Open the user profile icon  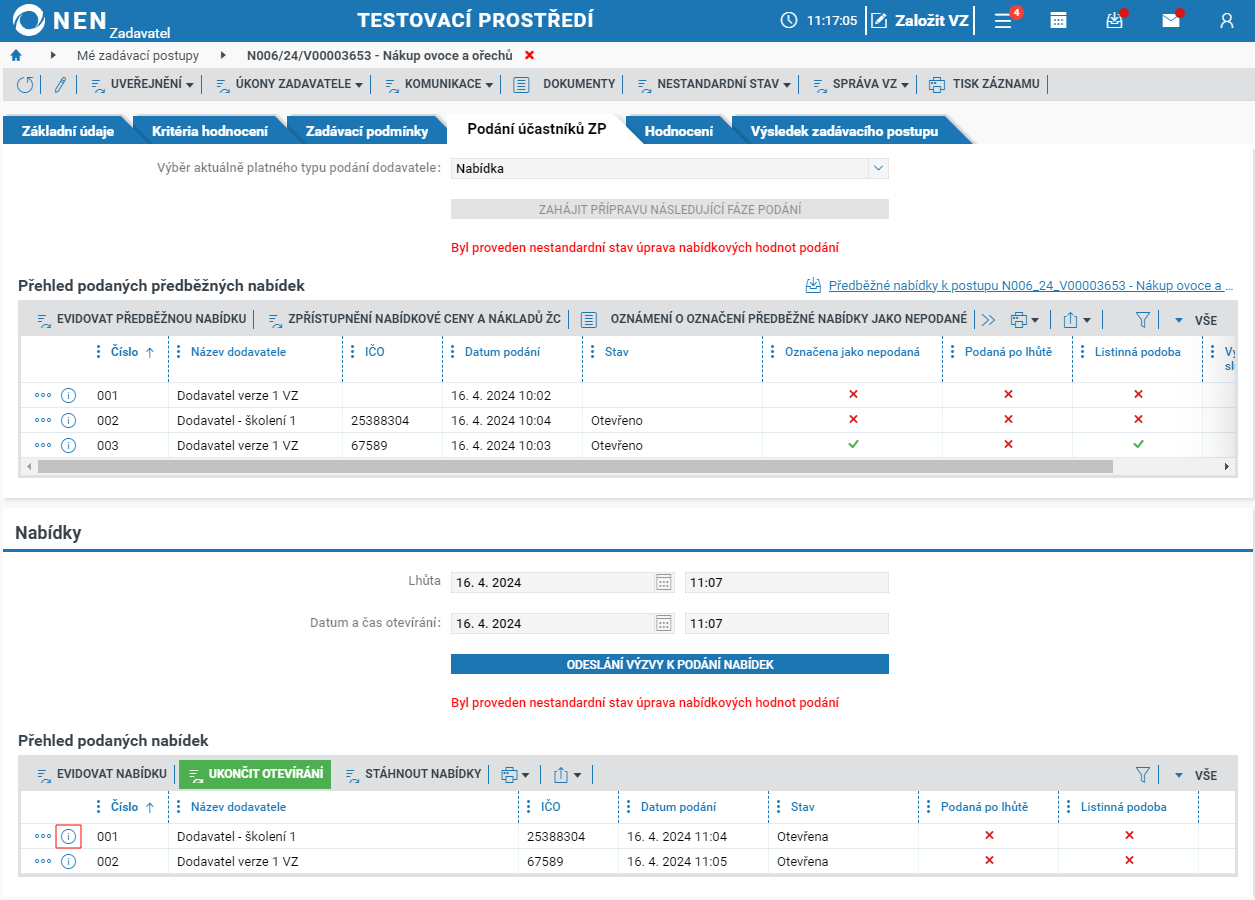(x=1226, y=20)
